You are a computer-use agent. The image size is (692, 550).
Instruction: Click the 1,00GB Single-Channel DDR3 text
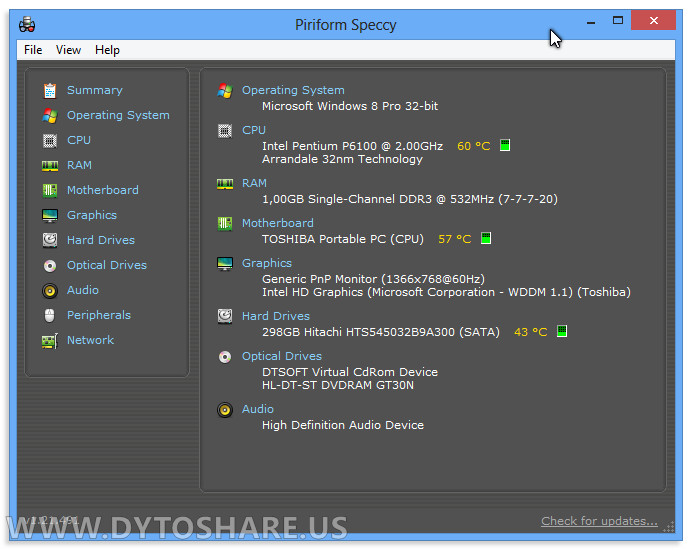click(x=410, y=199)
